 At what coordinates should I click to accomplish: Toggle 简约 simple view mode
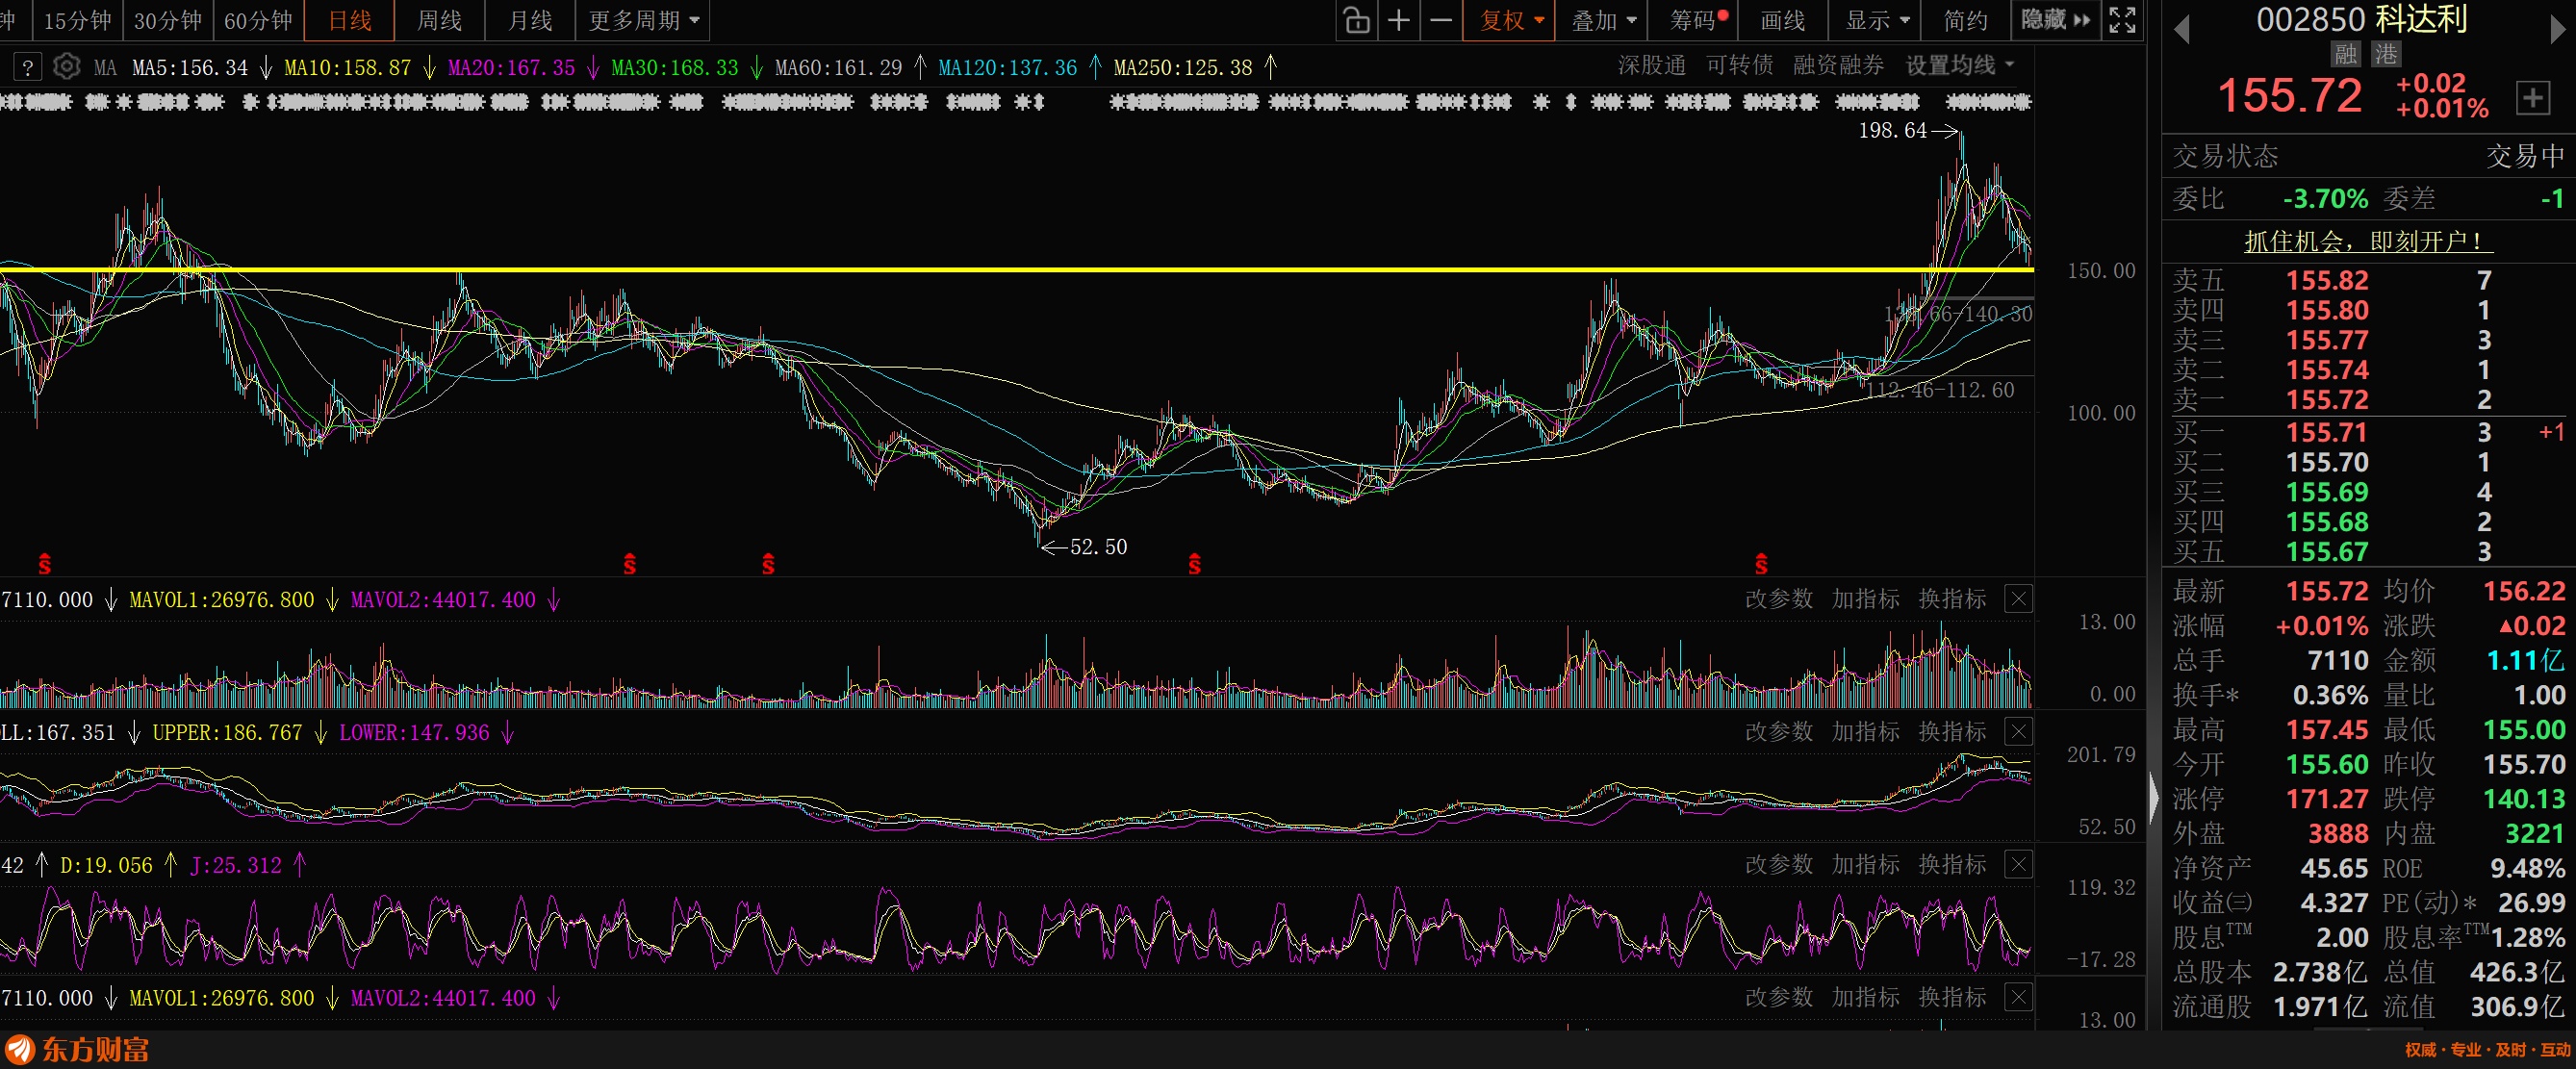[1965, 20]
